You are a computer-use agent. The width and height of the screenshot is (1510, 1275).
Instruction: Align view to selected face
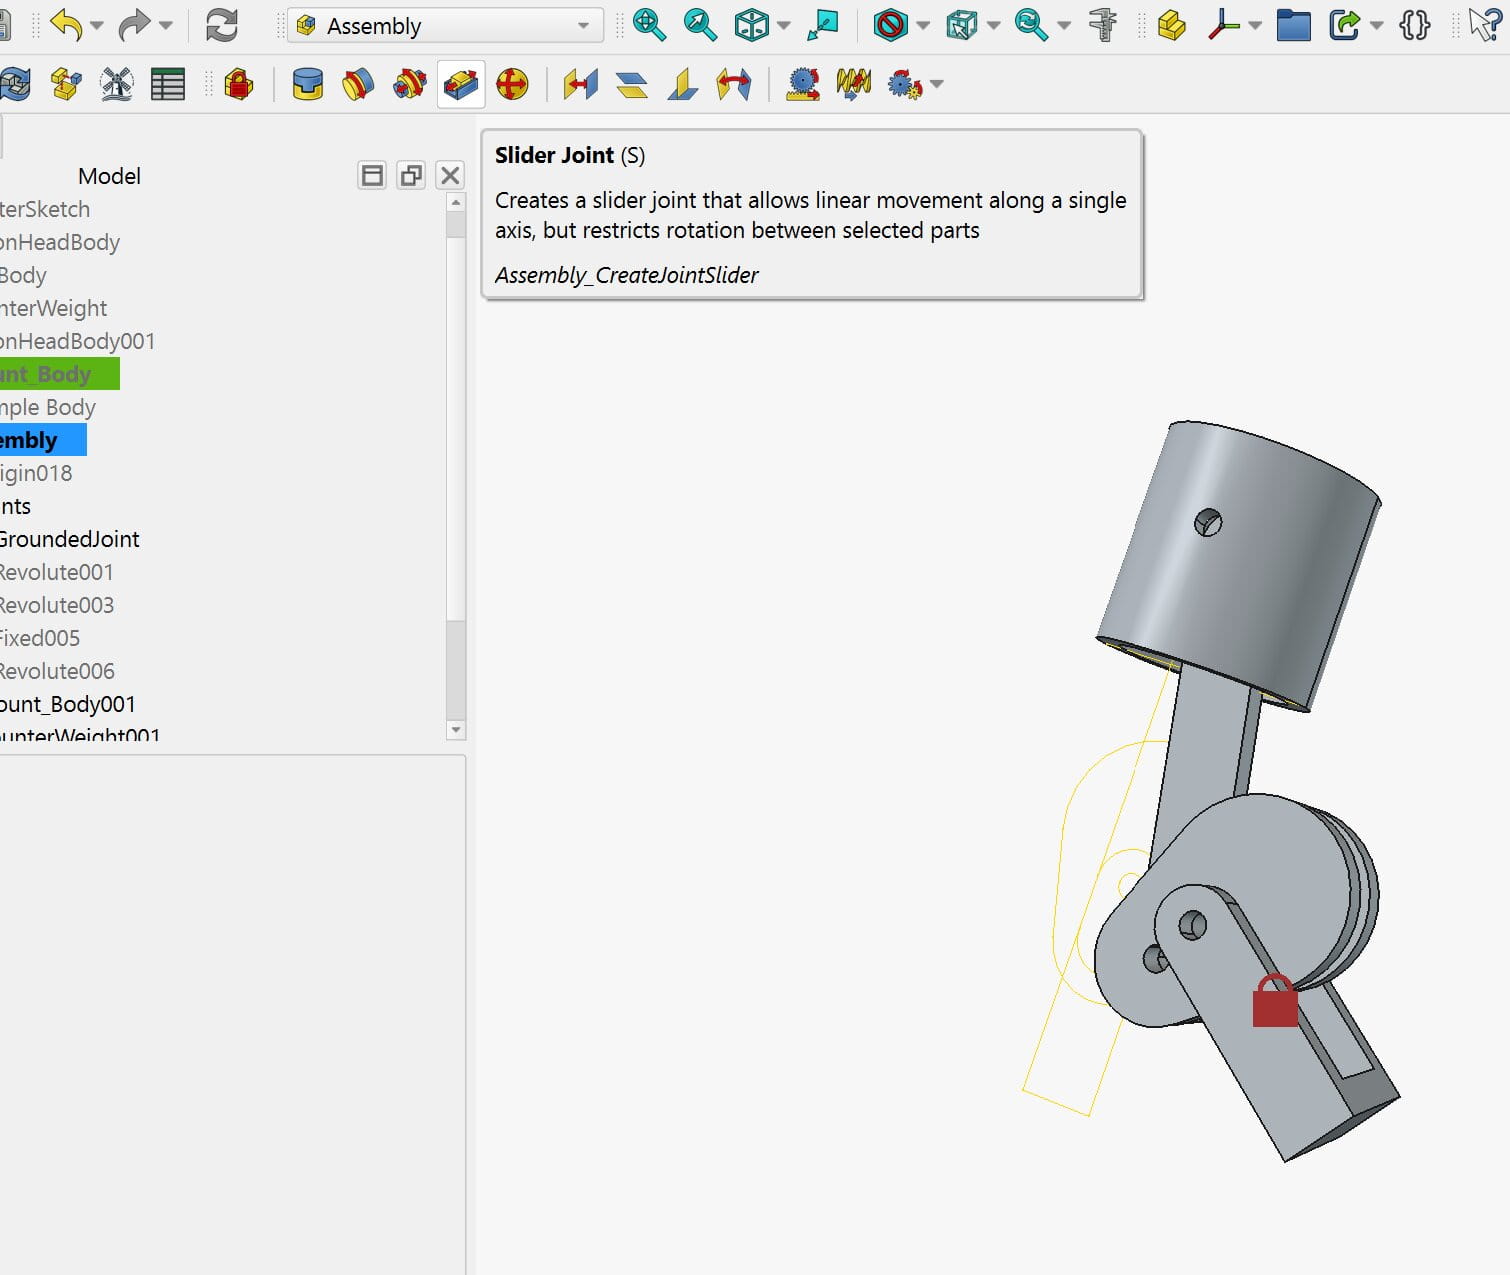pos(823,25)
